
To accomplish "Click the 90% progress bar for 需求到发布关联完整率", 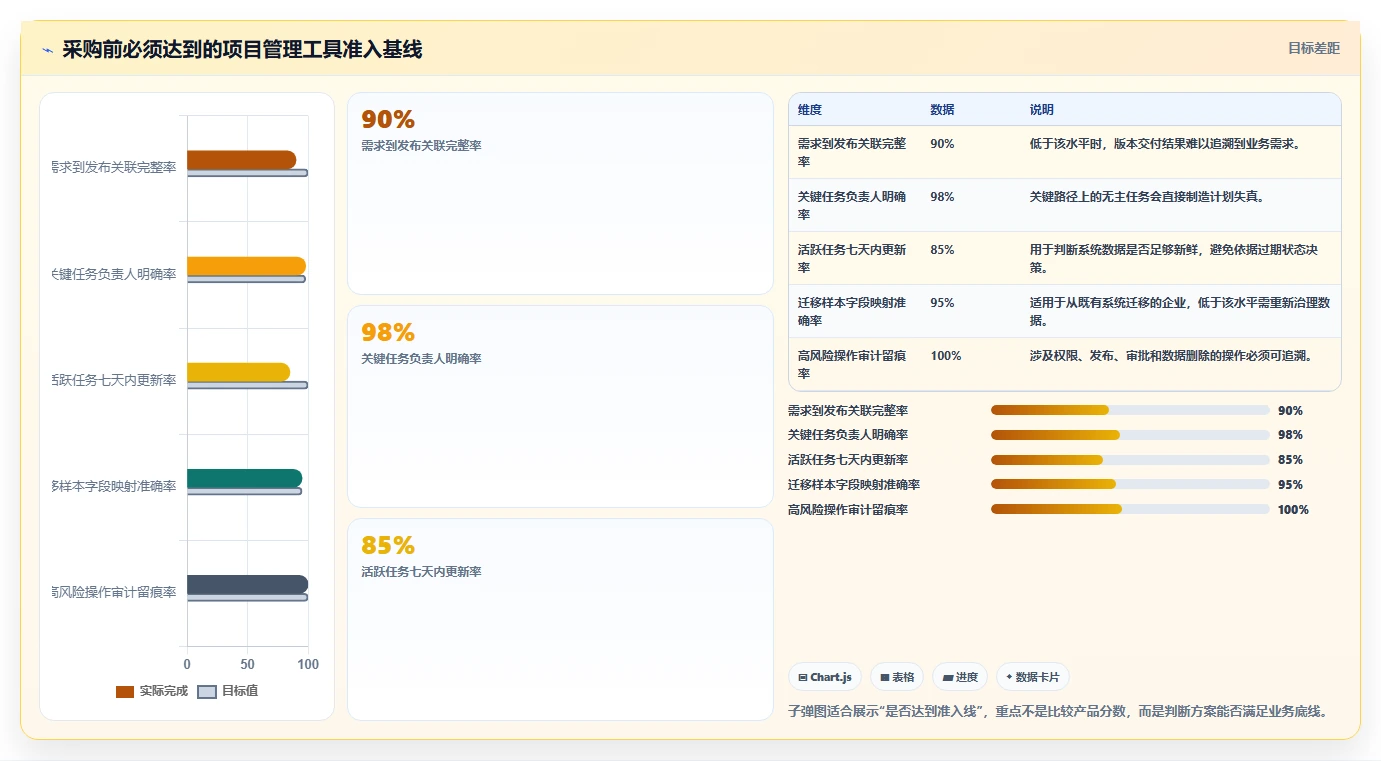I will click(x=1130, y=410).
